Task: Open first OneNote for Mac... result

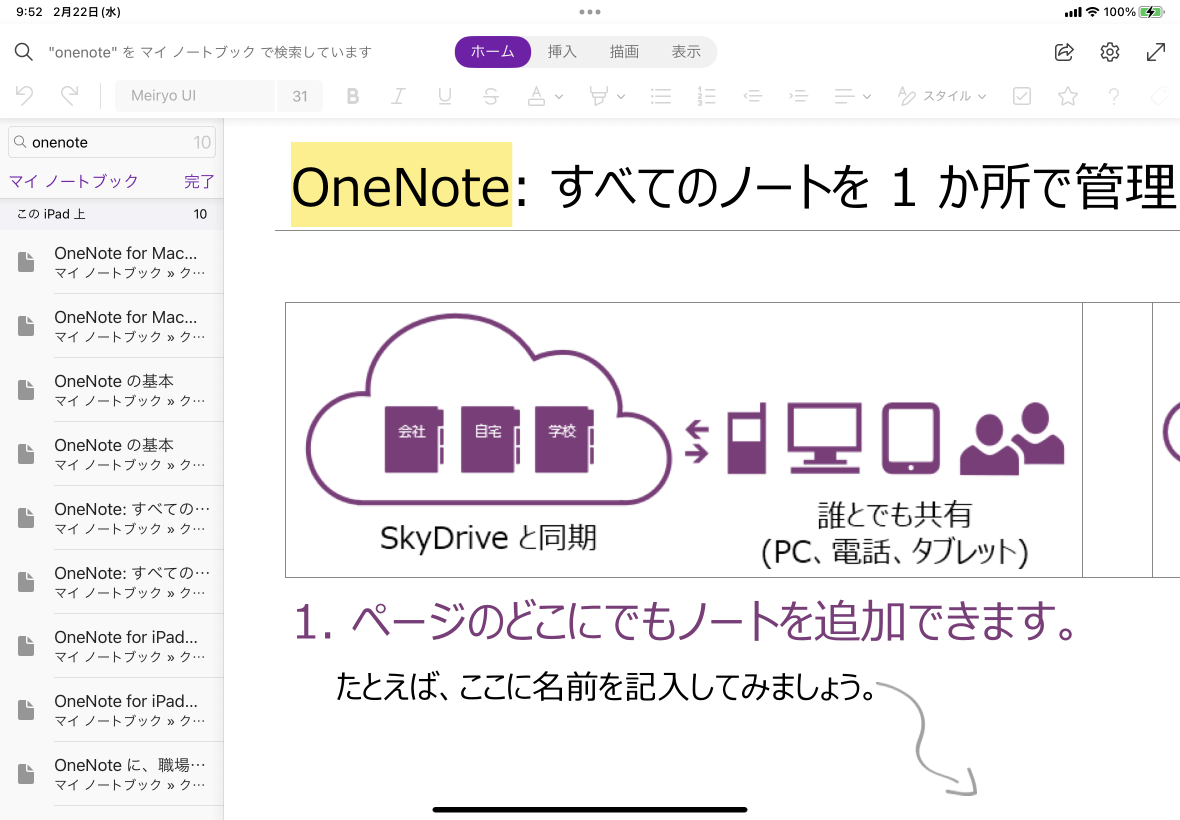Action: pyautogui.click(x=112, y=262)
